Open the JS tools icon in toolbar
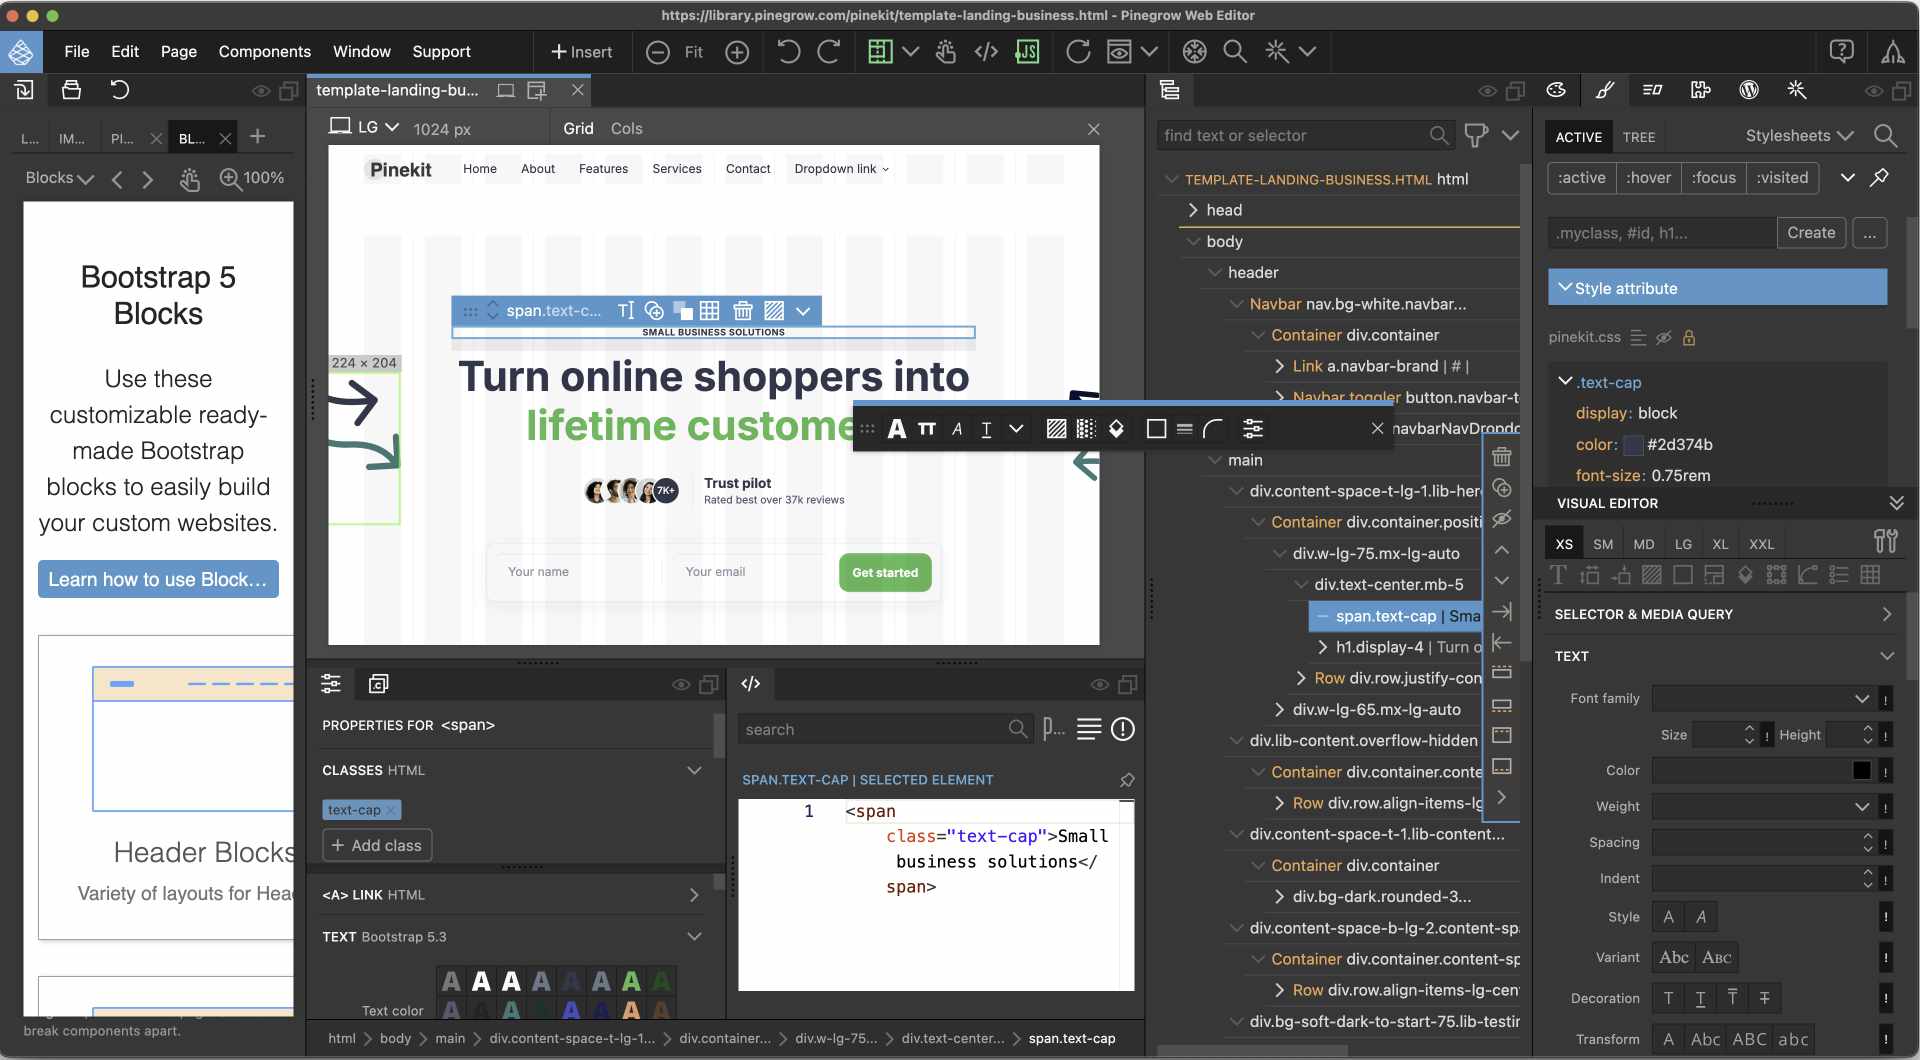Image resolution: width=1920 pixels, height=1060 pixels. pyautogui.click(x=1027, y=52)
